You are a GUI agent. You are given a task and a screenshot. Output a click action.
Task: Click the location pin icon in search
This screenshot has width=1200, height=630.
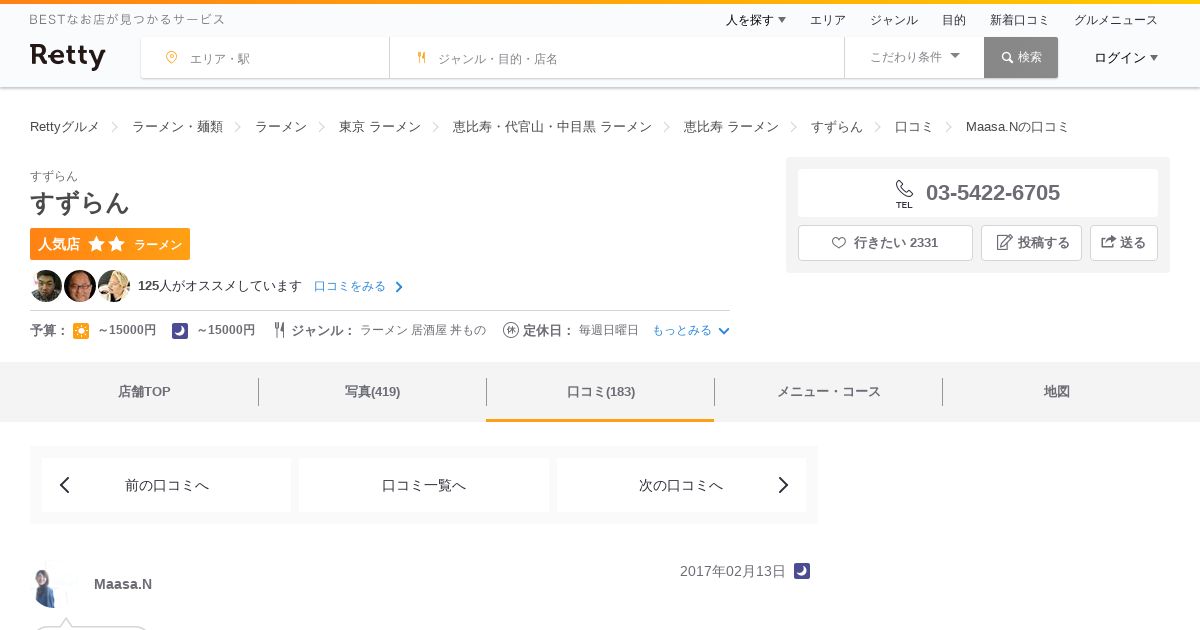coord(171,58)
